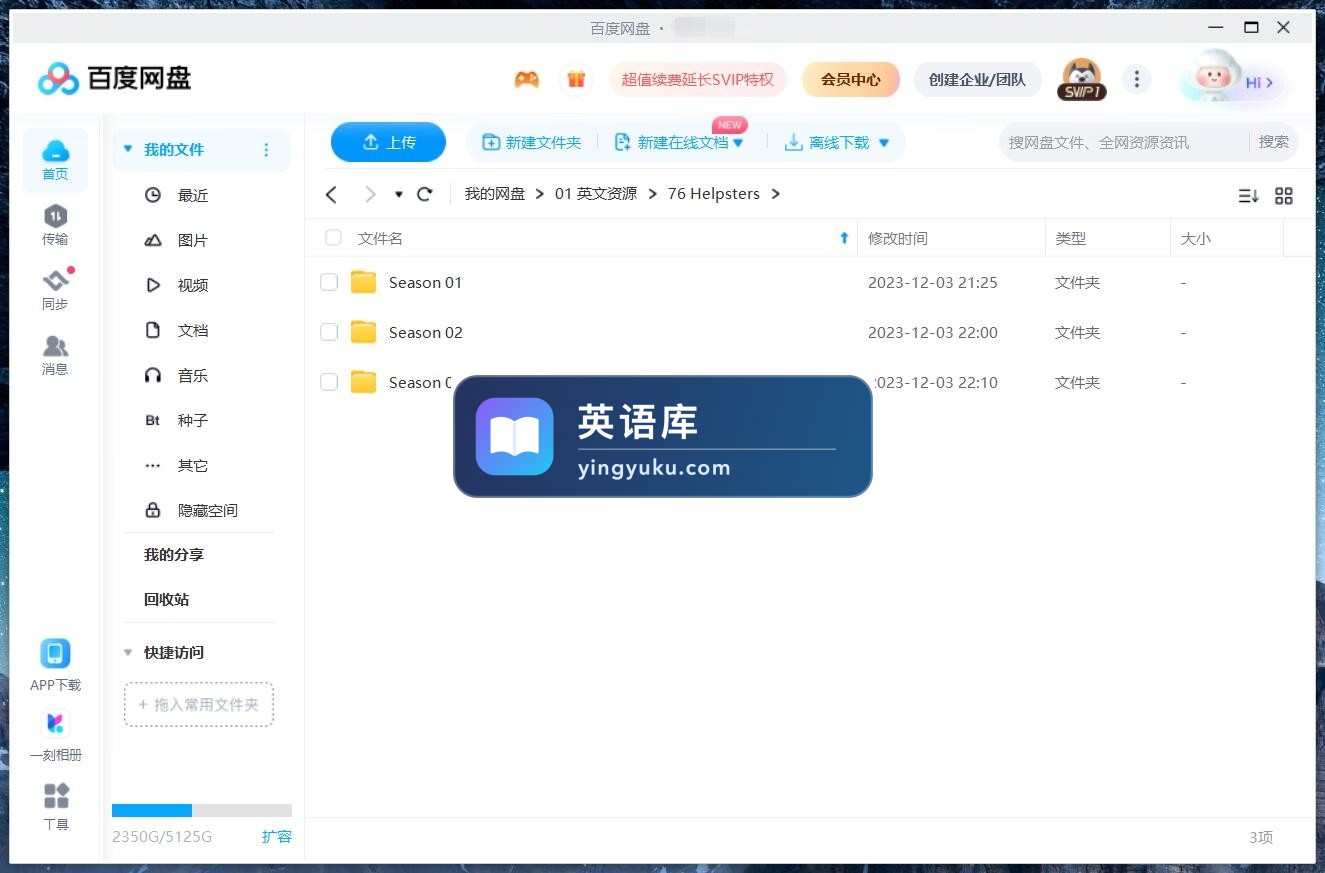Open 回收站 recycle bin
This screenshot has height=873, width=1325.
tap(166, 599)
